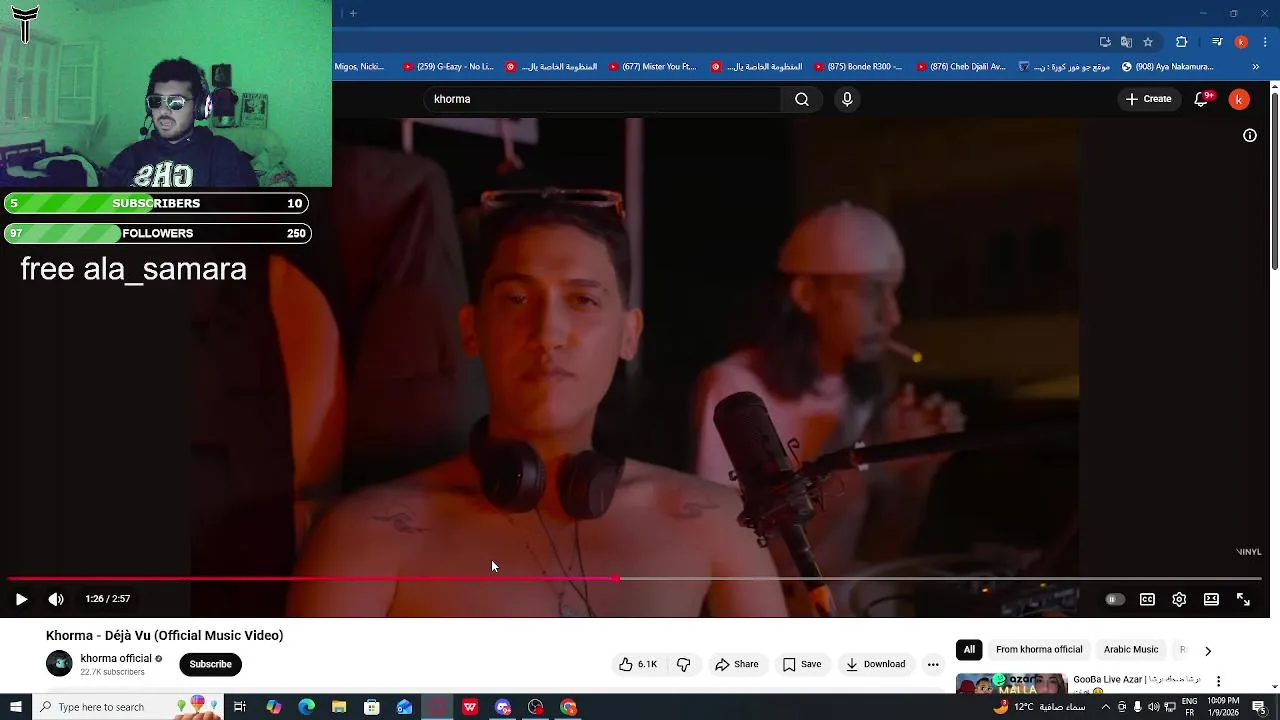Click the search field containing khorma
The height and width of the screenshot is (720, 1280).
point(603,99)
